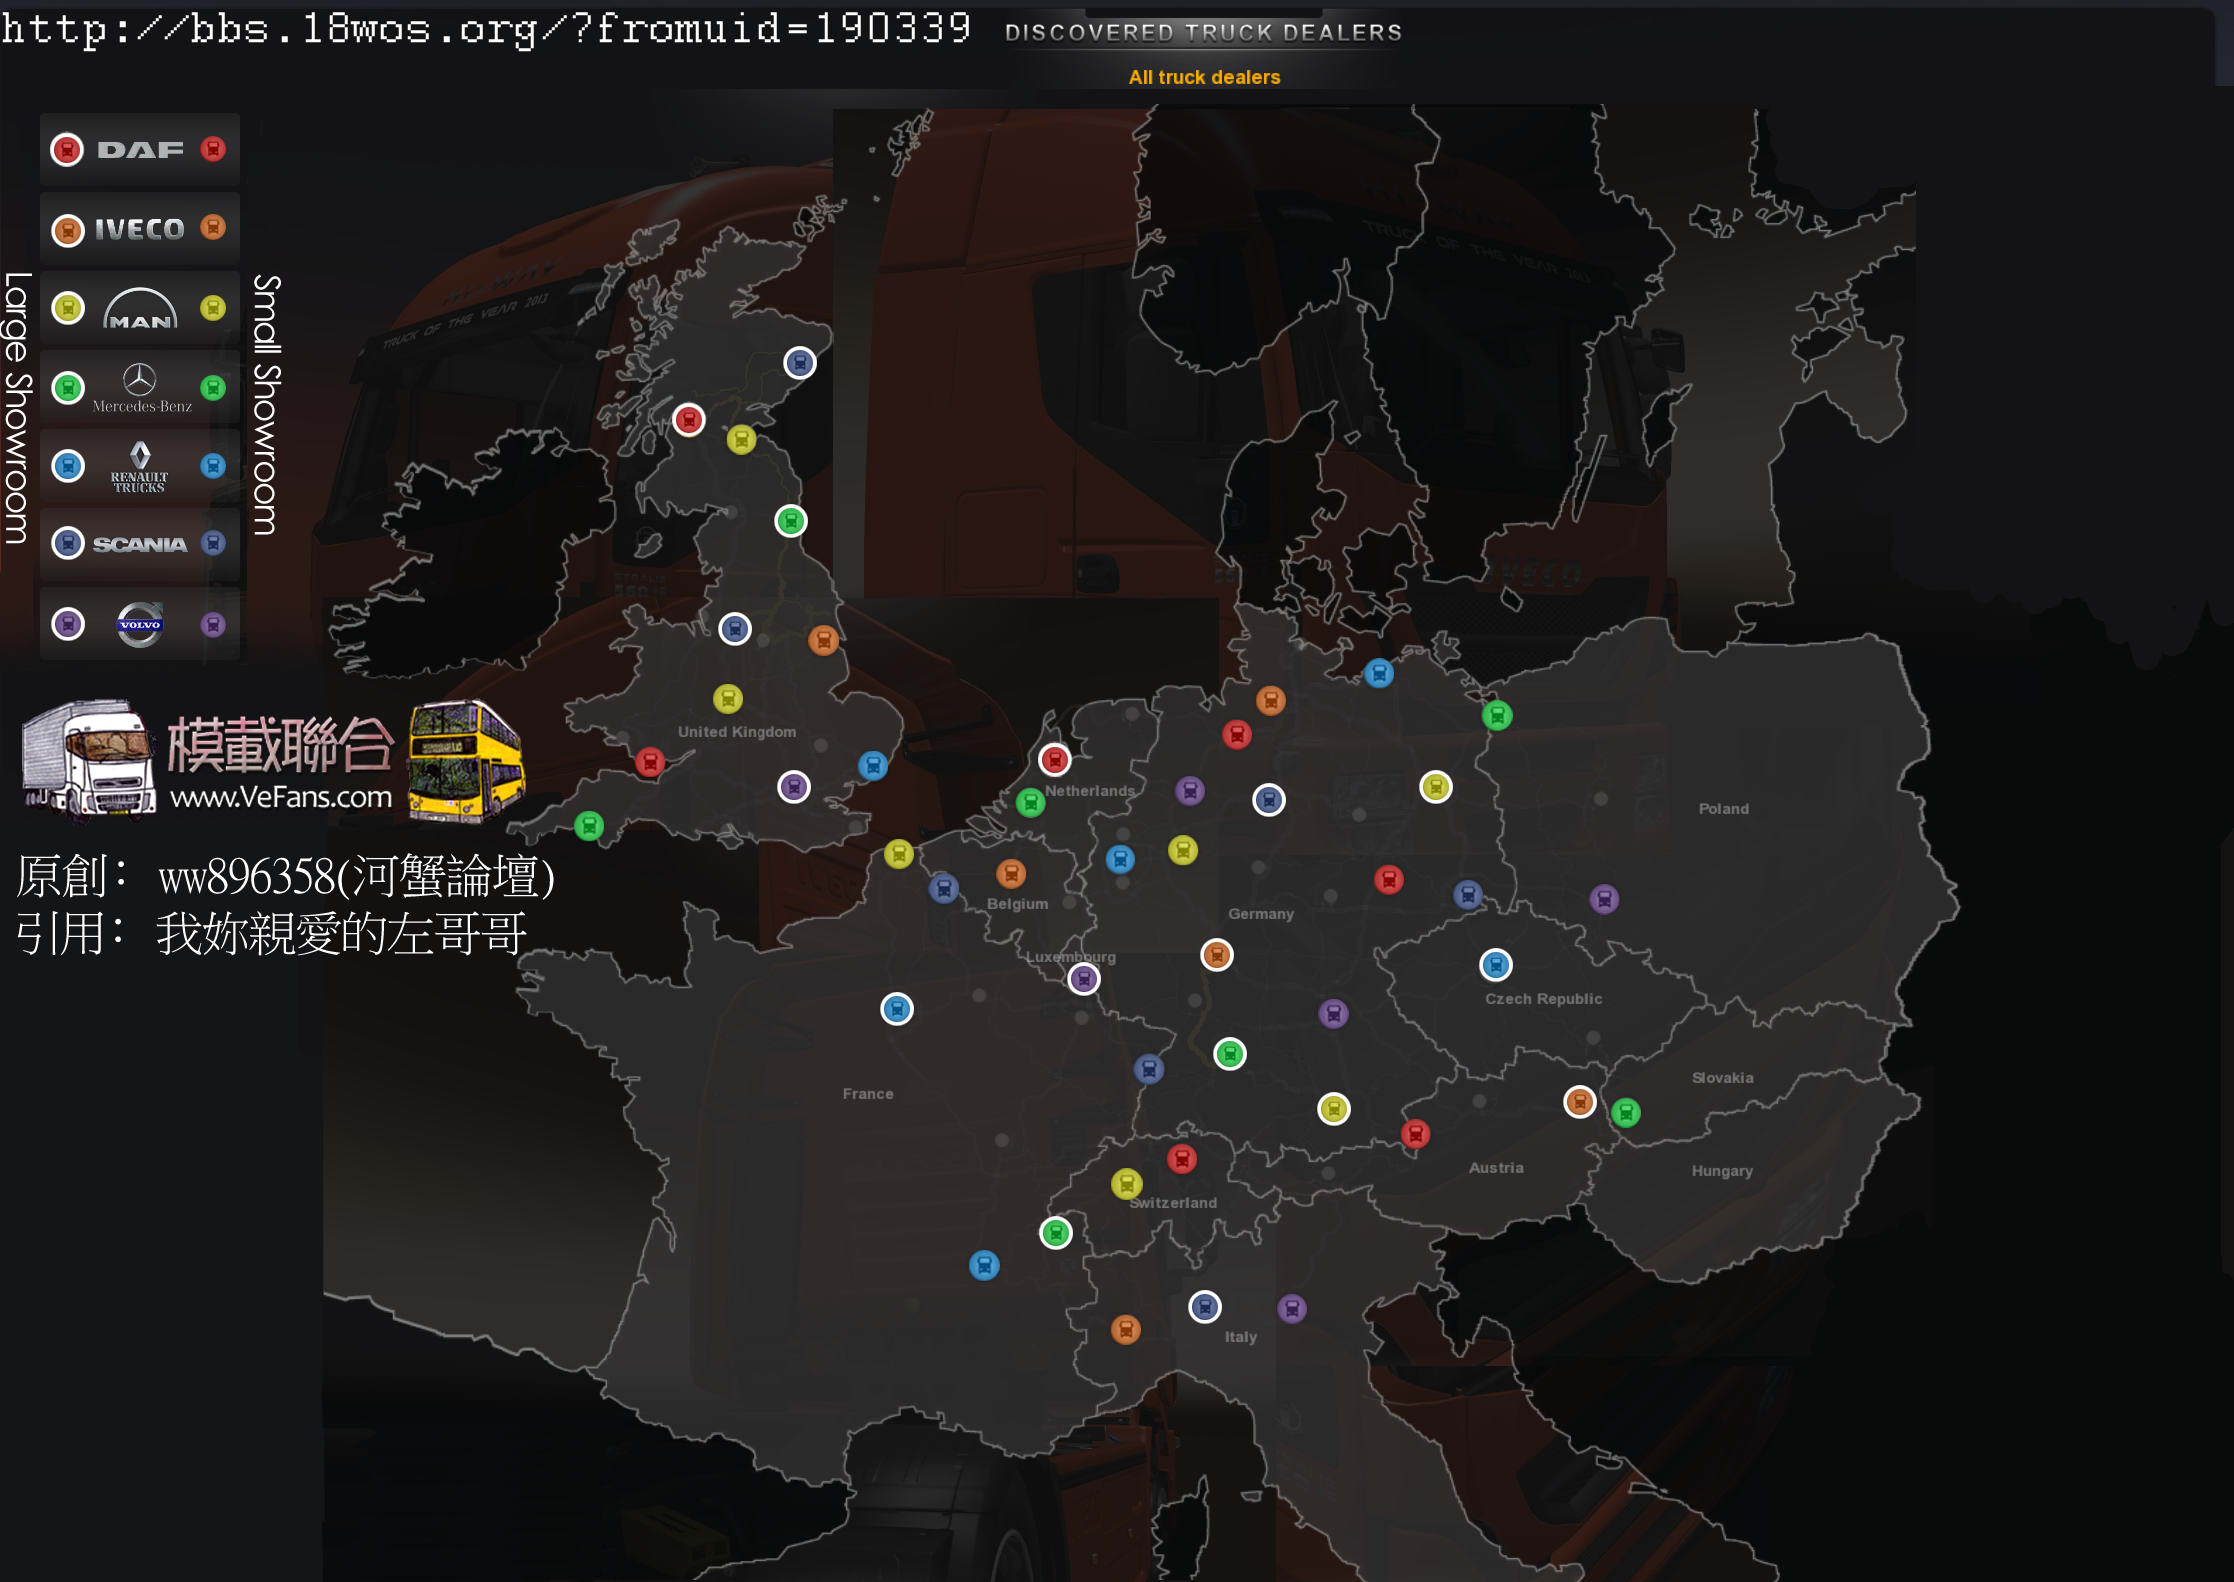2234x1582 pixels.
Task: Select the orange Iveco marker above the Belgium label
Action: (1011, 874)
